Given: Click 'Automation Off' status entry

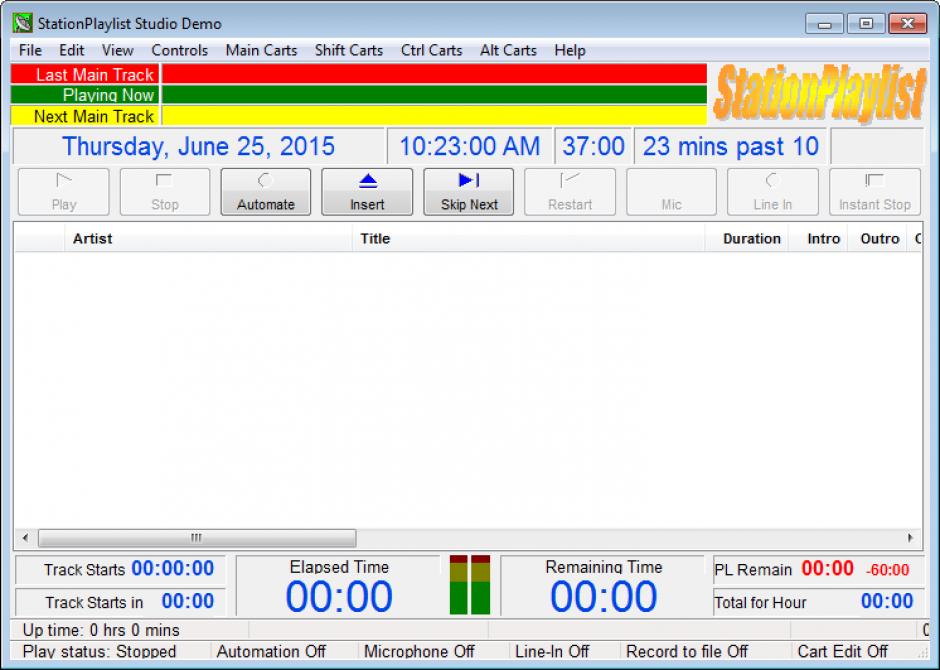Looking at the screenshot, I should [271, 651].
